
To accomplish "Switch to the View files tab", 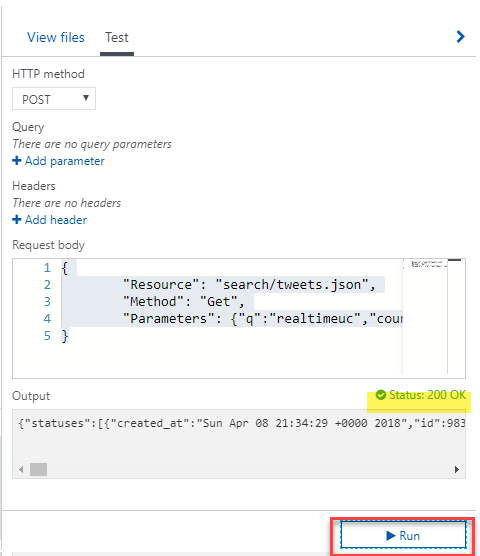I will click(x=56, y=37).
